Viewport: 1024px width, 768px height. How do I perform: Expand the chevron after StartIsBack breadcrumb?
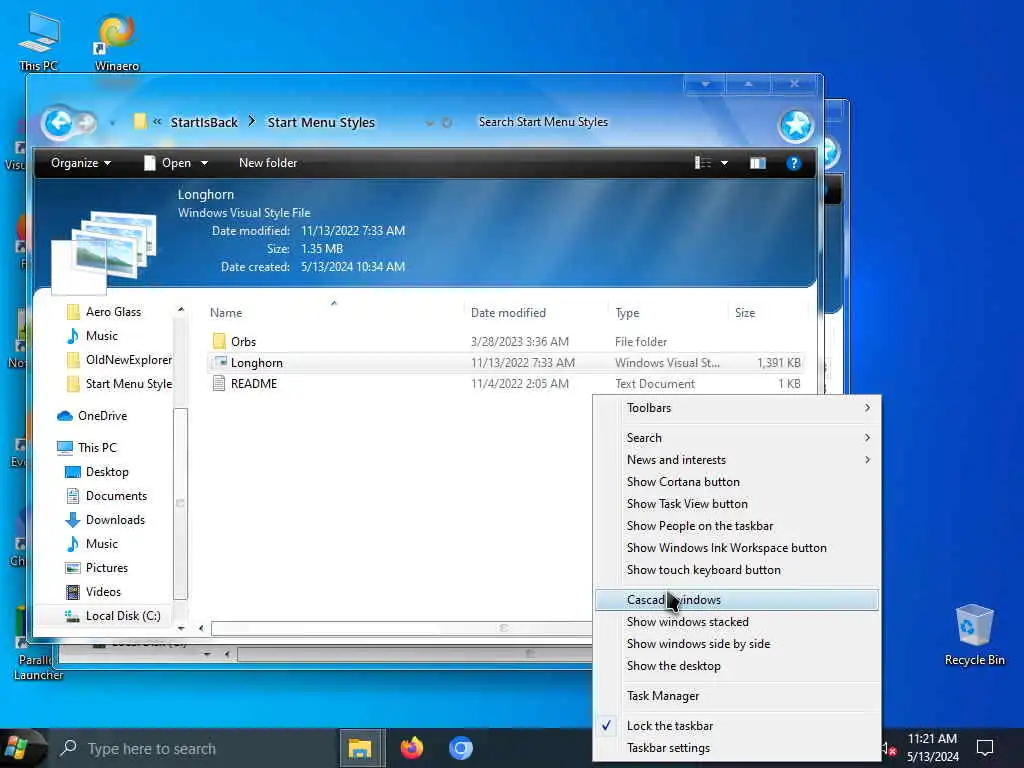(251, 121)
